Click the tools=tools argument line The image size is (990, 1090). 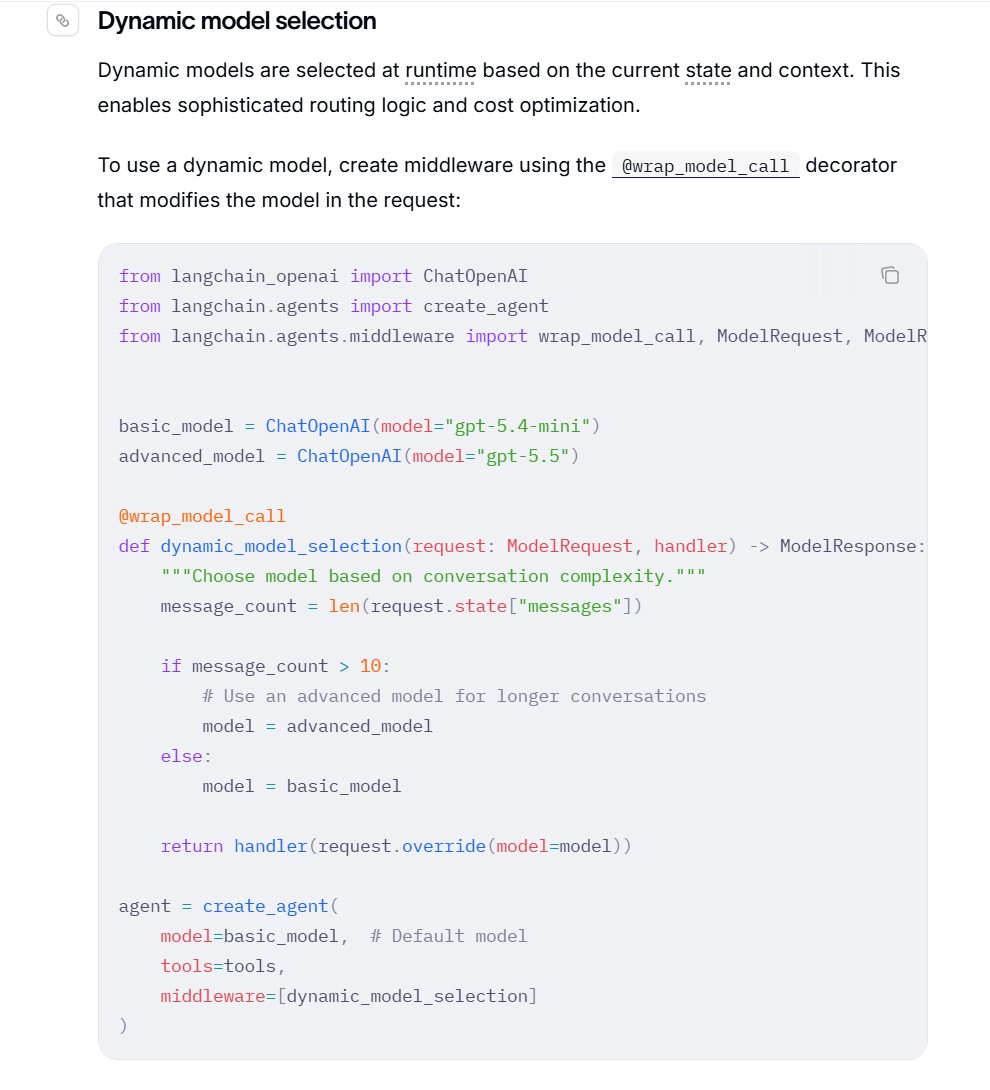[222, 966]
